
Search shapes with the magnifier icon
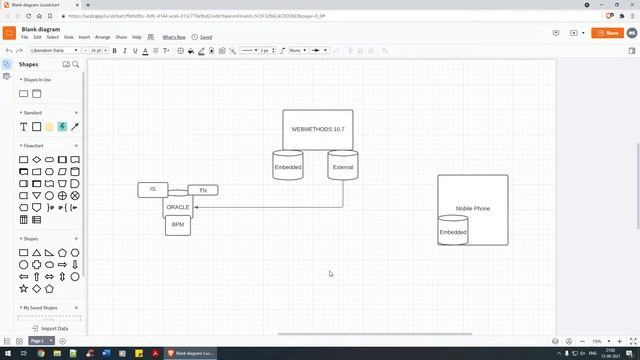(x=76, y=64)
